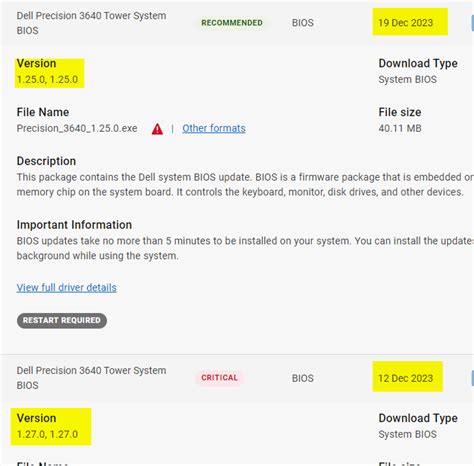Open View full driver details link

(x=67, y=288)
